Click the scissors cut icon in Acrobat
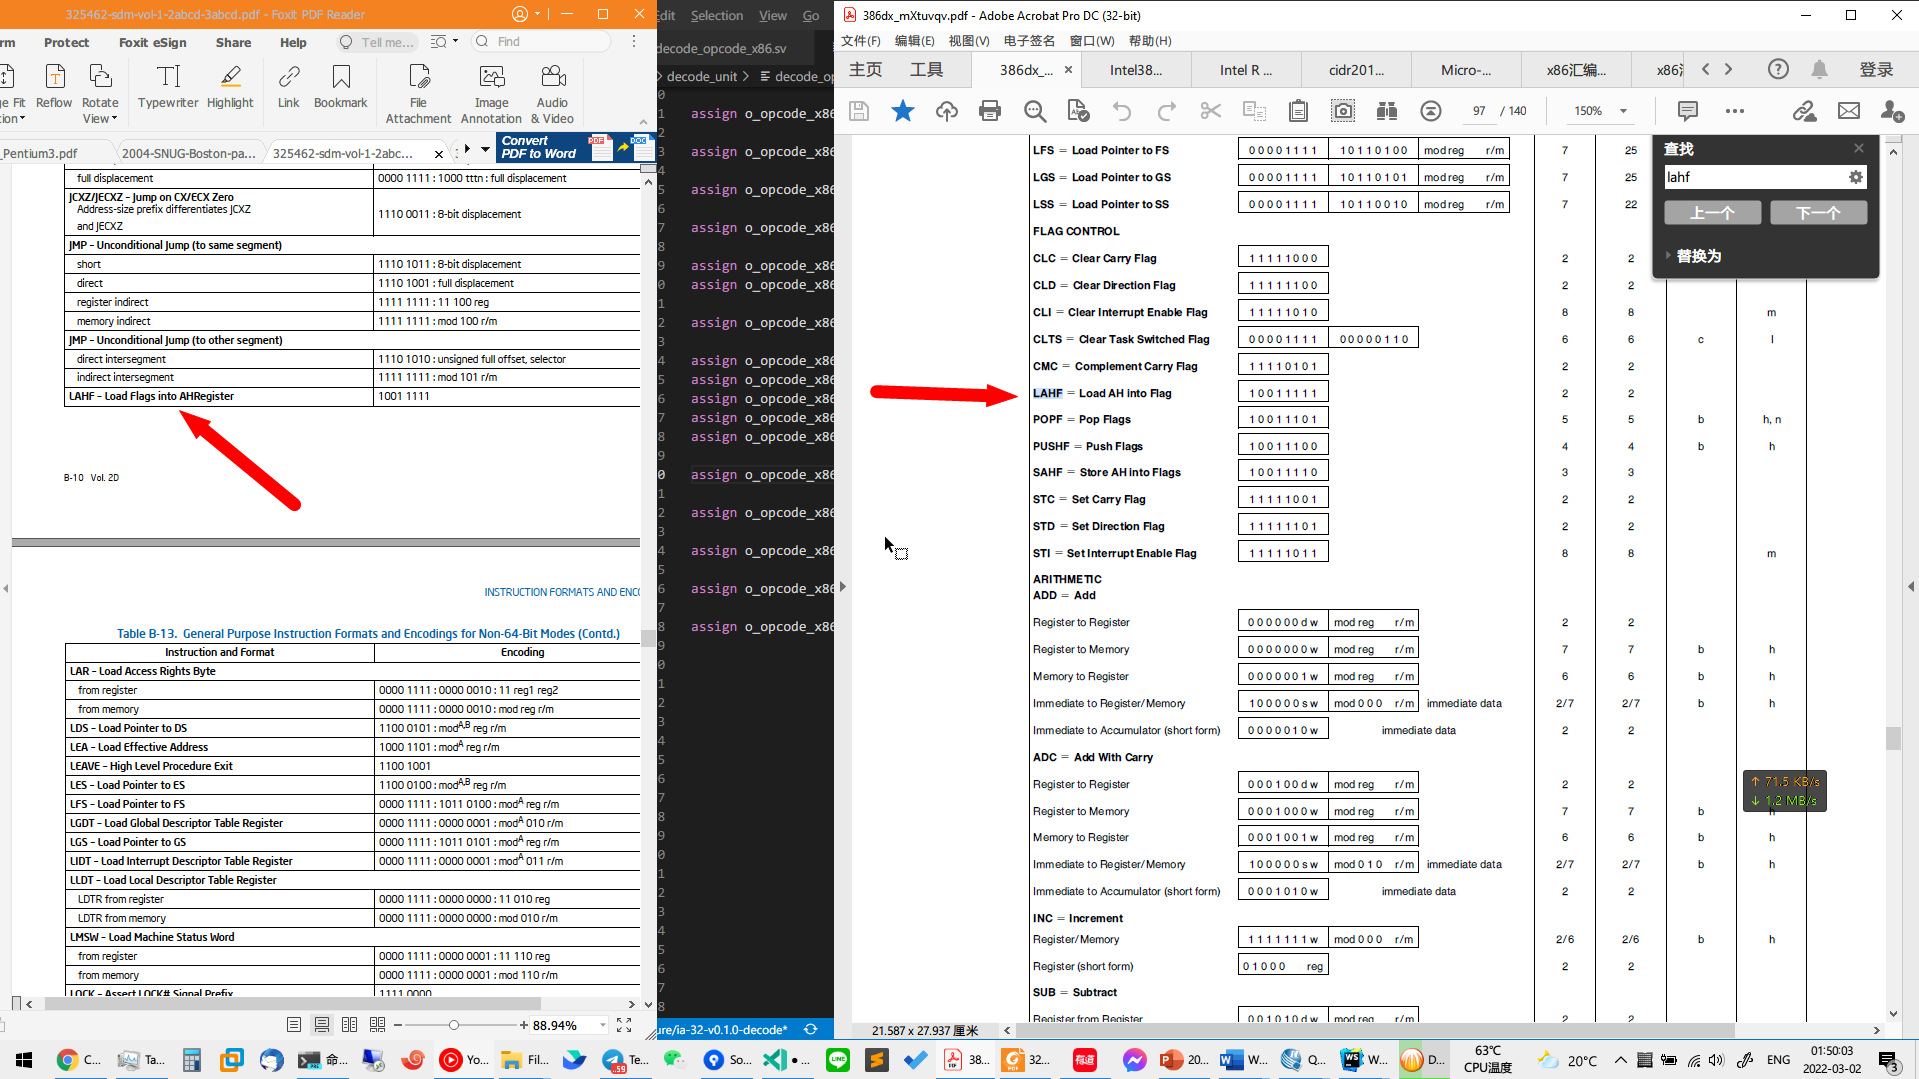The image size is (1919, 1079). [1210, 111]
